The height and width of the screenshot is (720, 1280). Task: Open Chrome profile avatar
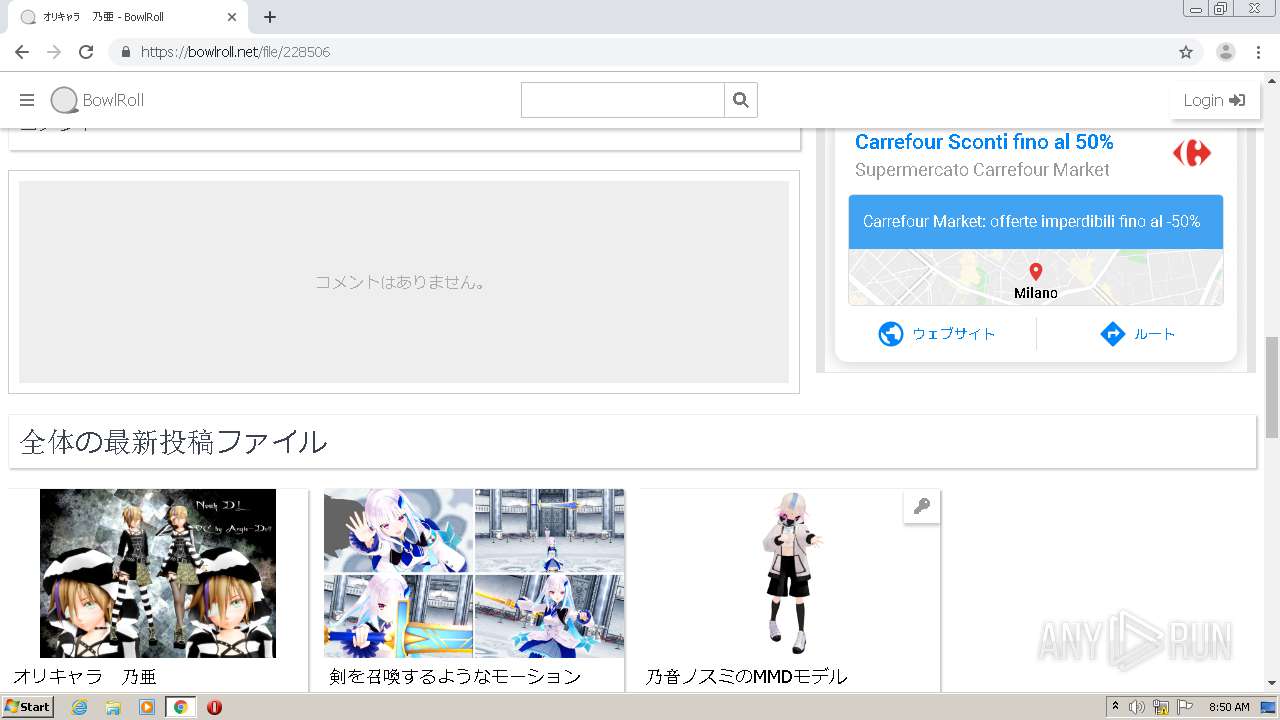click(x=1226, y=52)
